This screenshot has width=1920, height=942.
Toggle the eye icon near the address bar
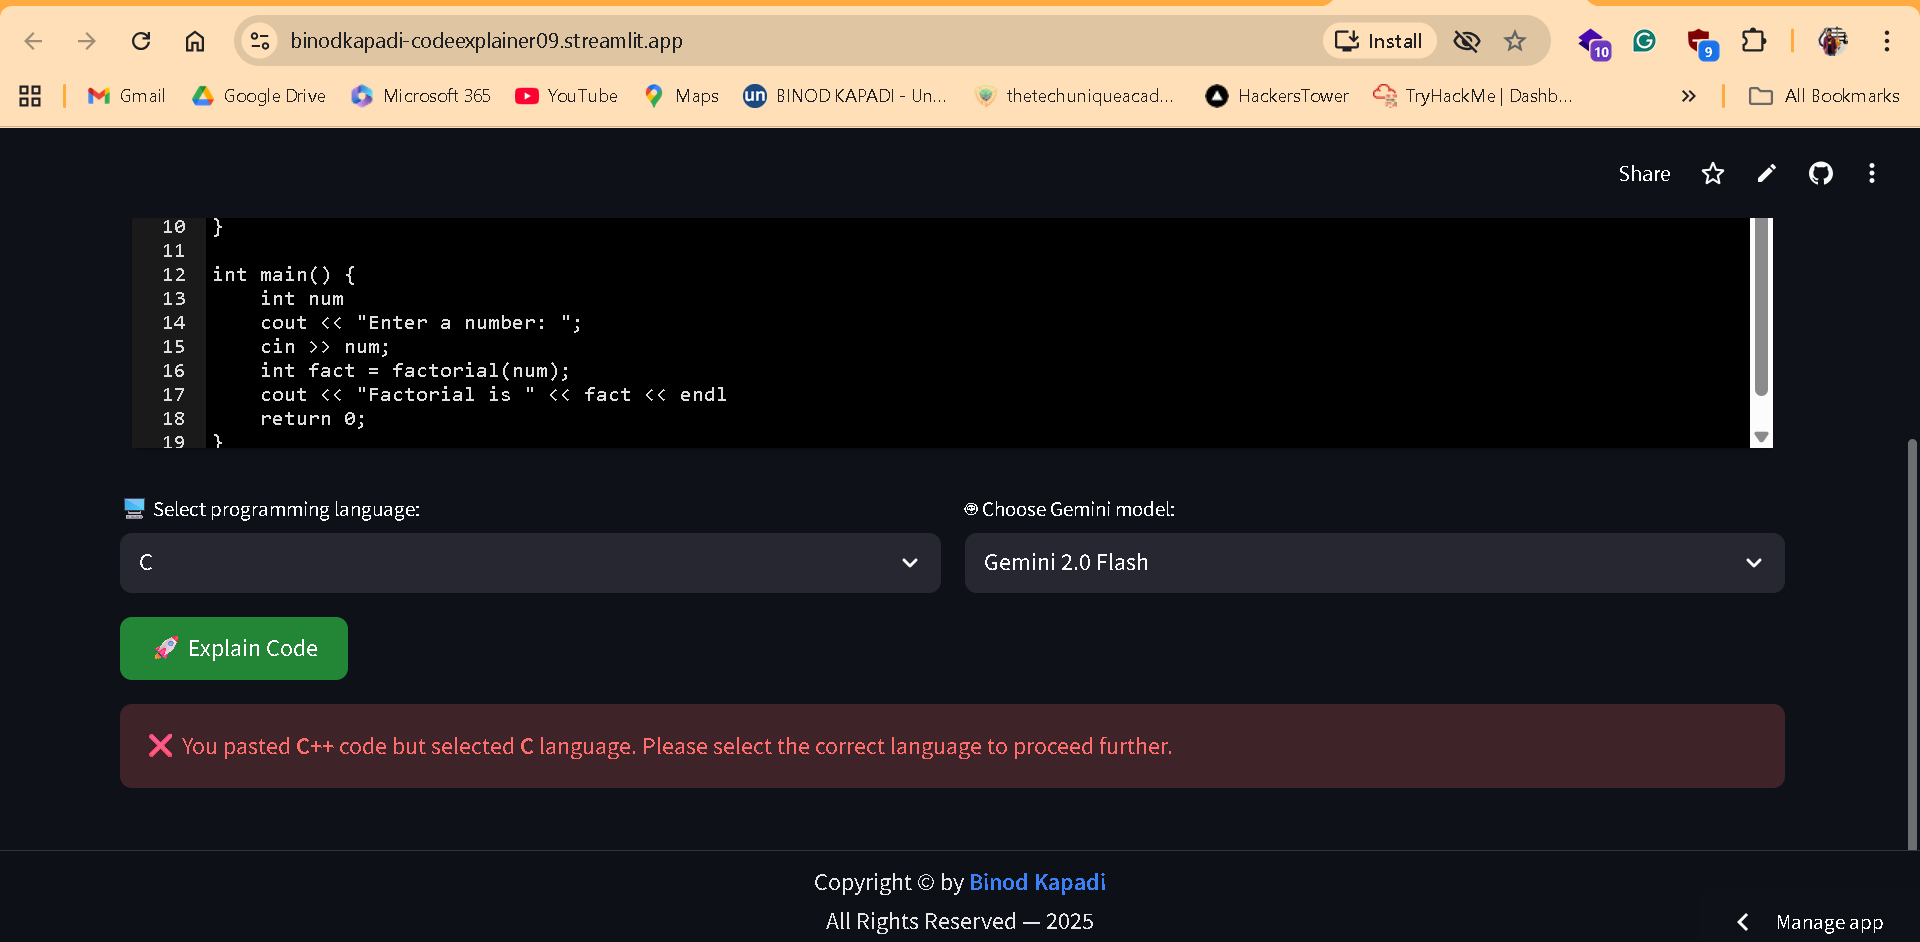click(x=1466, y=41)
